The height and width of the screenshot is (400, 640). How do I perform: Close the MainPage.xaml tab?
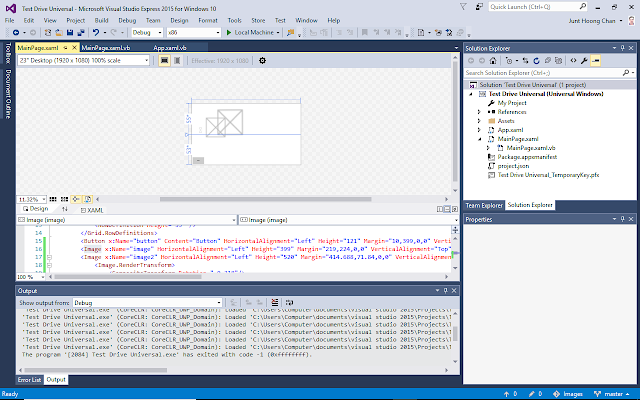[74, 48]
